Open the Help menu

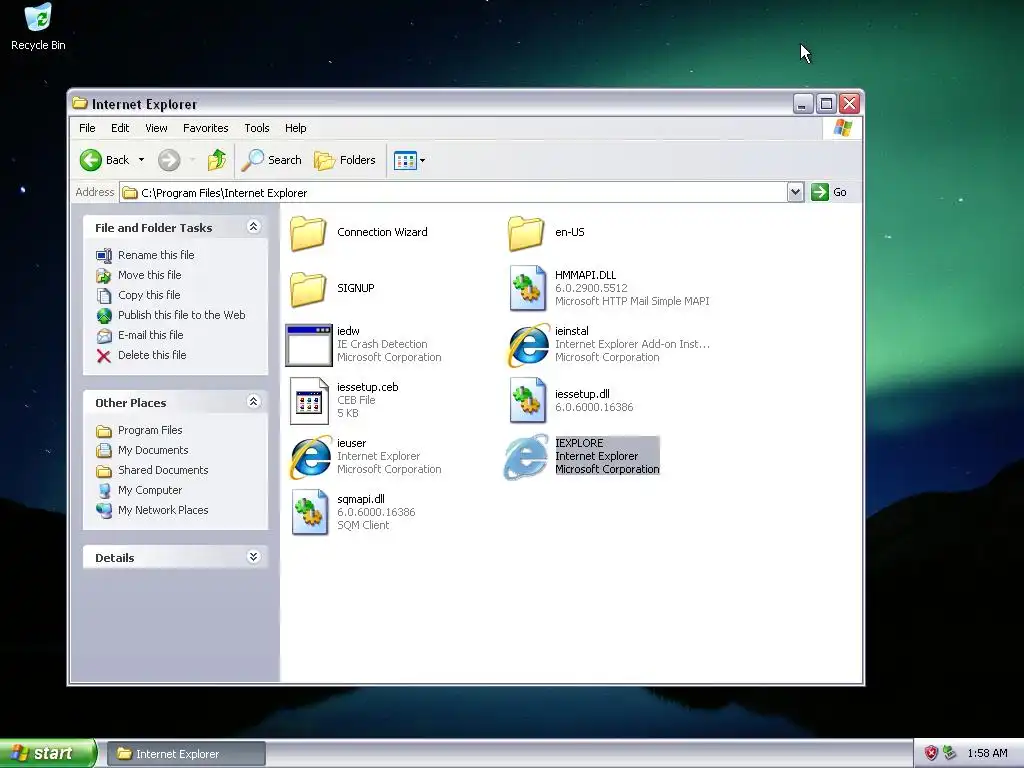(x=295, y=128)
